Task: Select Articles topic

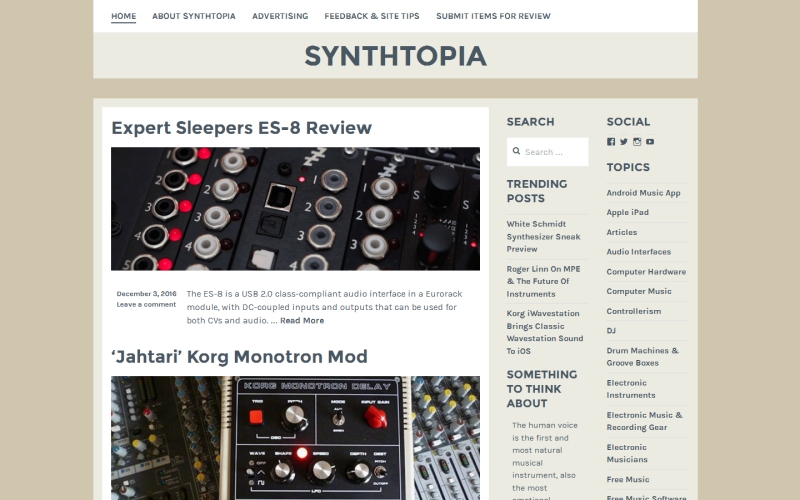Action: click(x=622, y=232)
